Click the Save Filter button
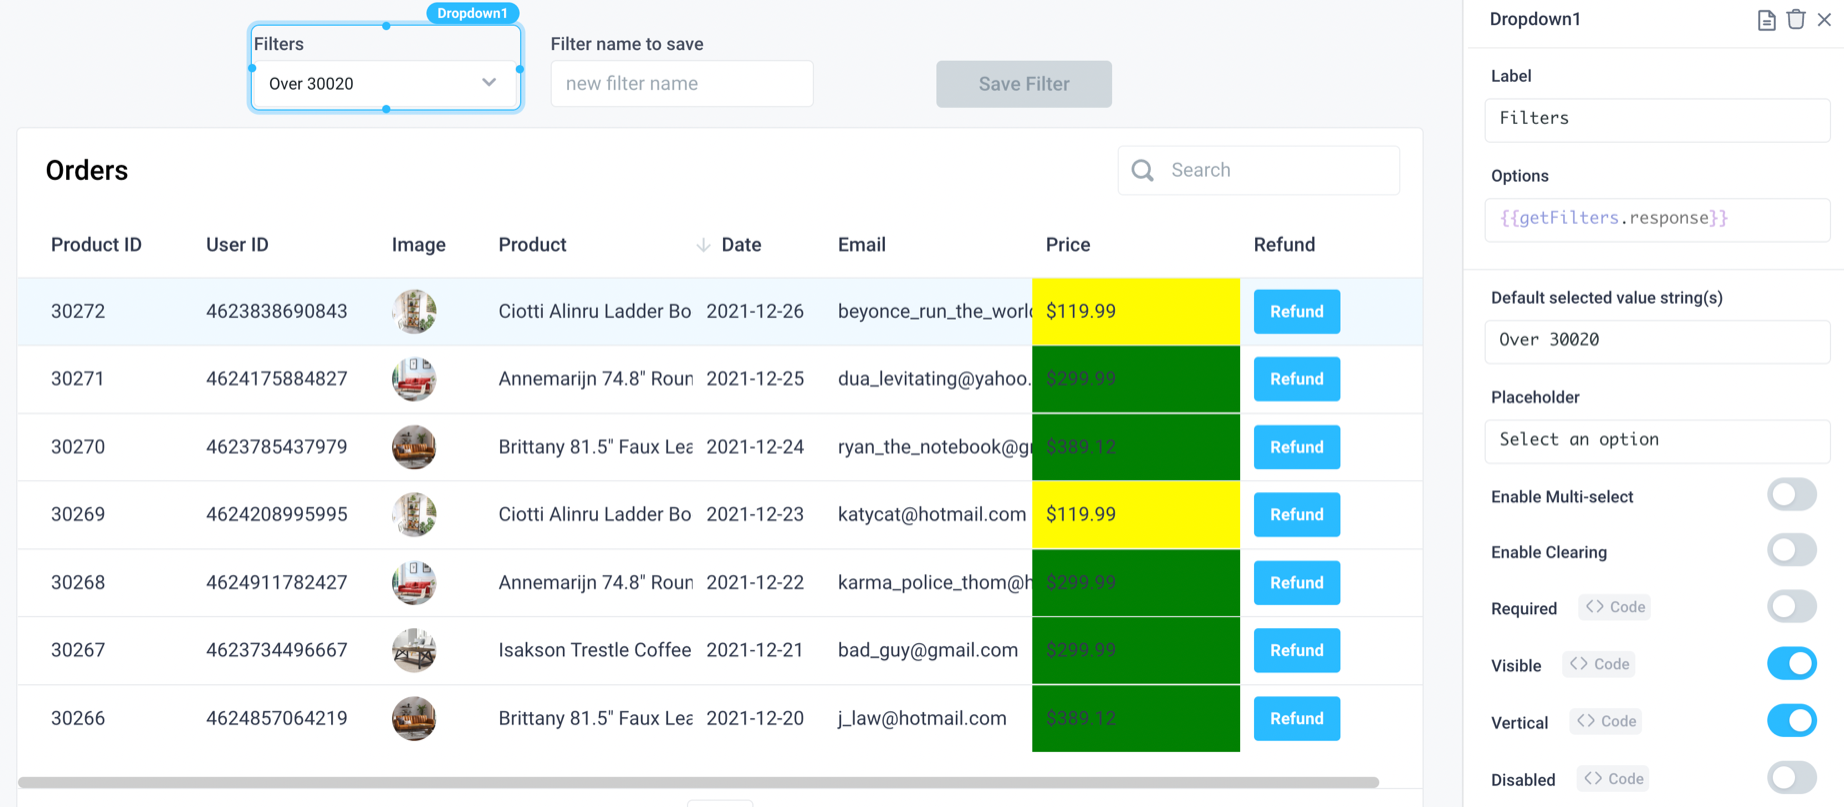The height and width of the screenshot is (807, 1844). (1023, 84)
